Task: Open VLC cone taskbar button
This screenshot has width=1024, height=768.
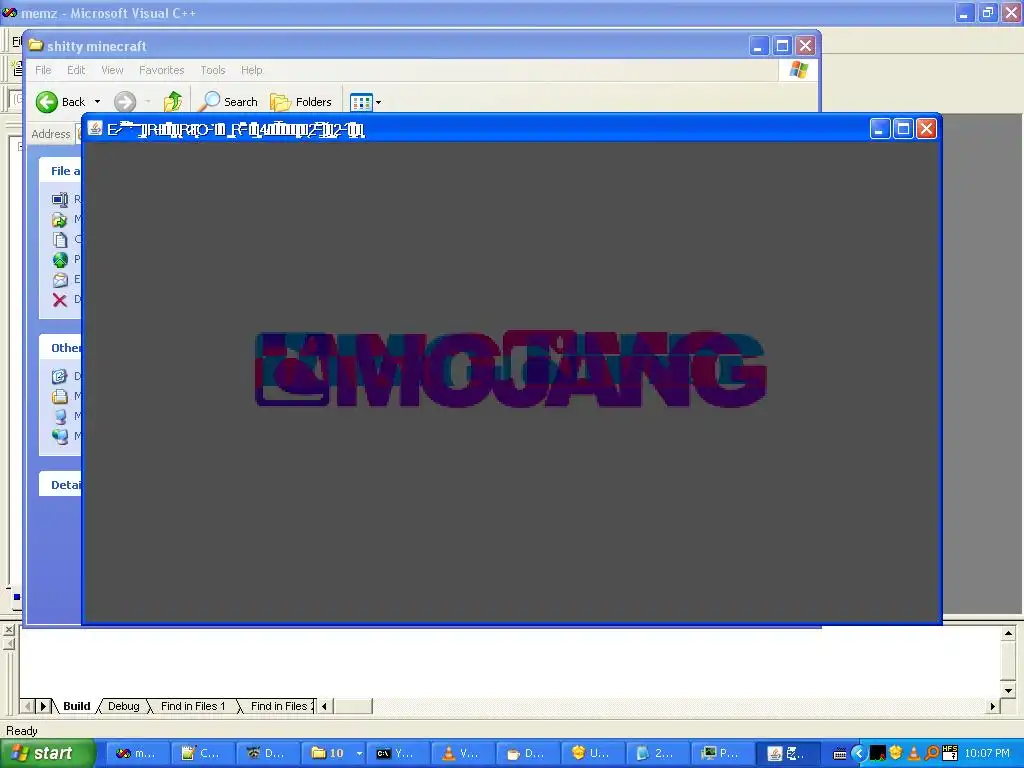Action: pos(463,754)
